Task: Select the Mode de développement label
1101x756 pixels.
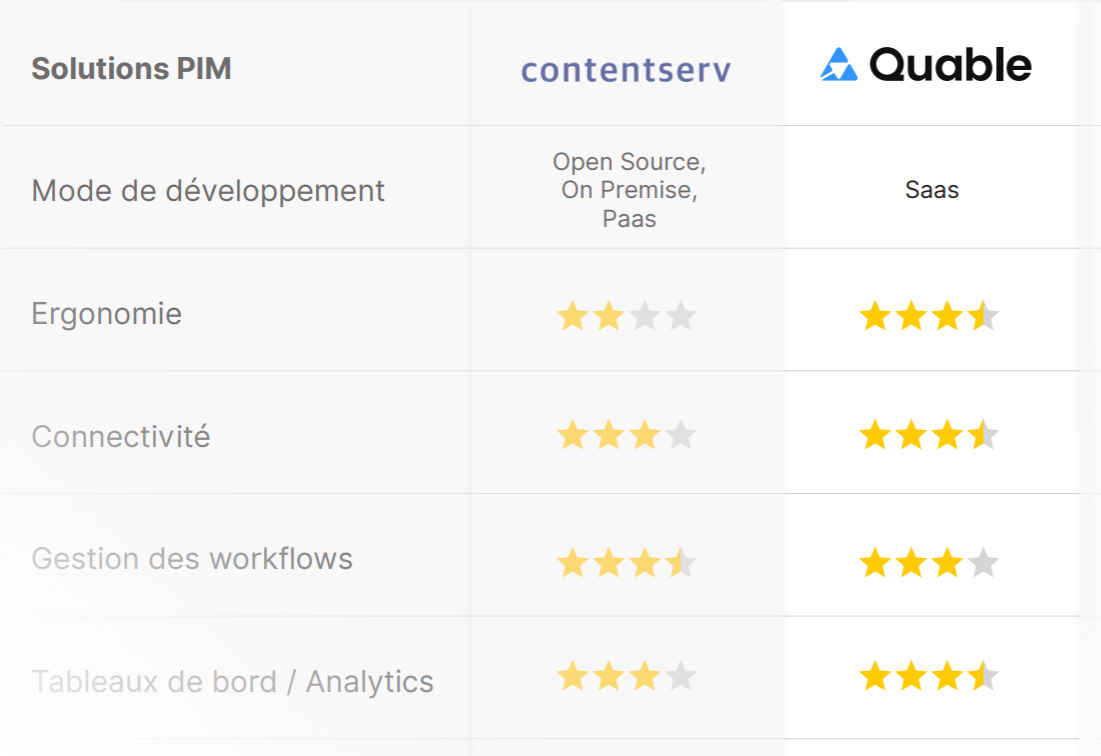Action: [208, 191]
